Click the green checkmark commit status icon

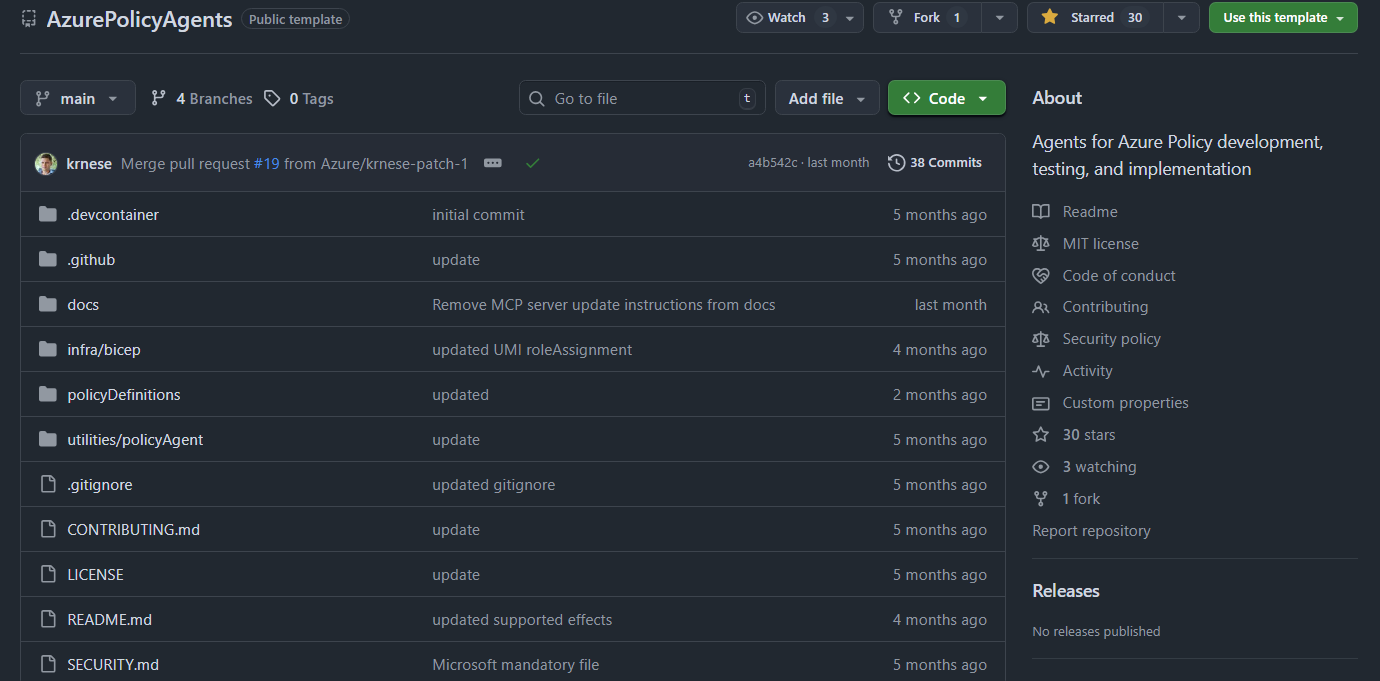(533, 163)
